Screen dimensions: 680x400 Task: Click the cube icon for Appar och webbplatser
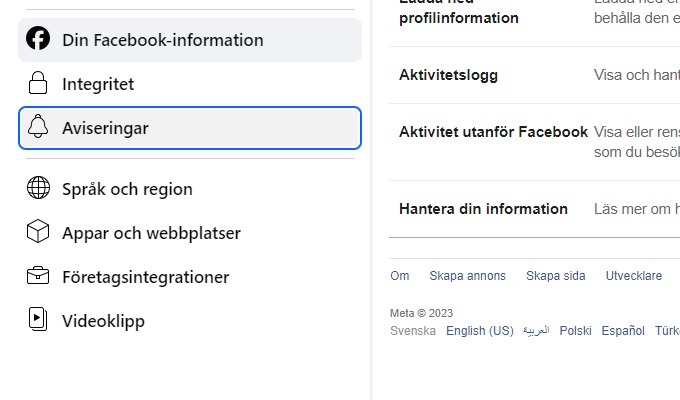tap(38, 231)
